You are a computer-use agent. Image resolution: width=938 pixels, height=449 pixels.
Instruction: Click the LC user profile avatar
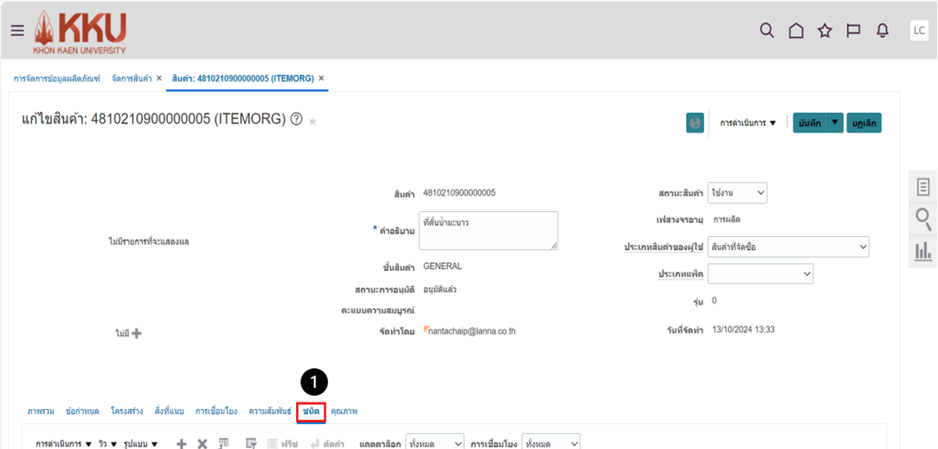[x=918, y=30]
